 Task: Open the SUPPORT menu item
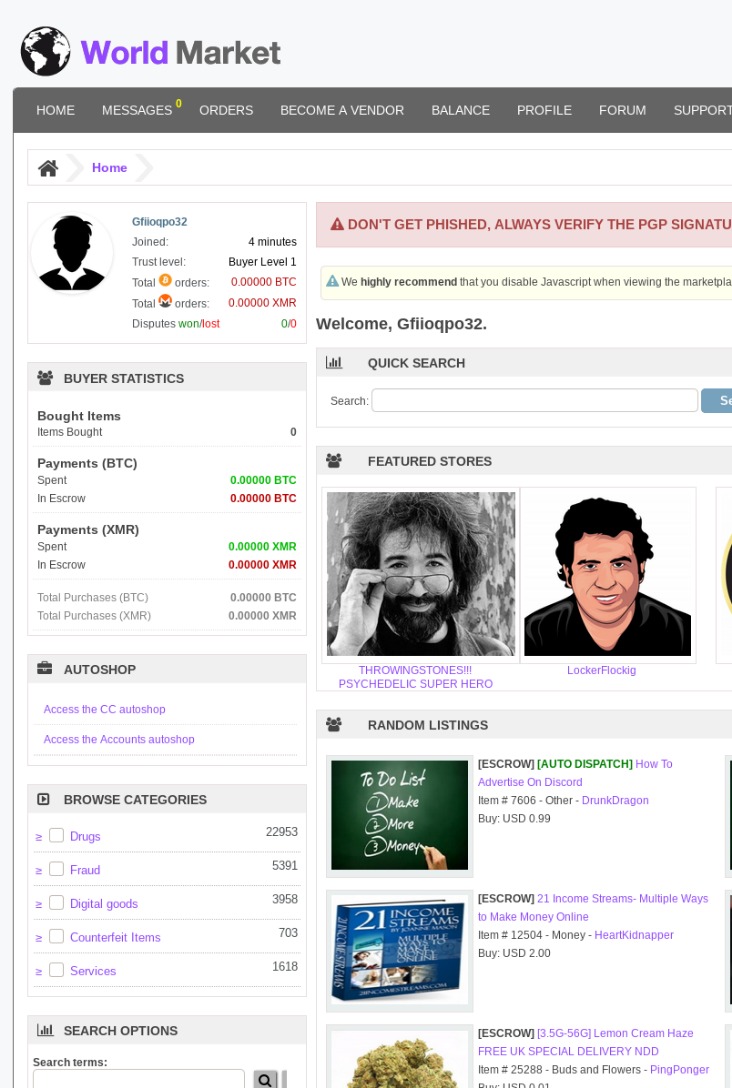coord(702,110)
